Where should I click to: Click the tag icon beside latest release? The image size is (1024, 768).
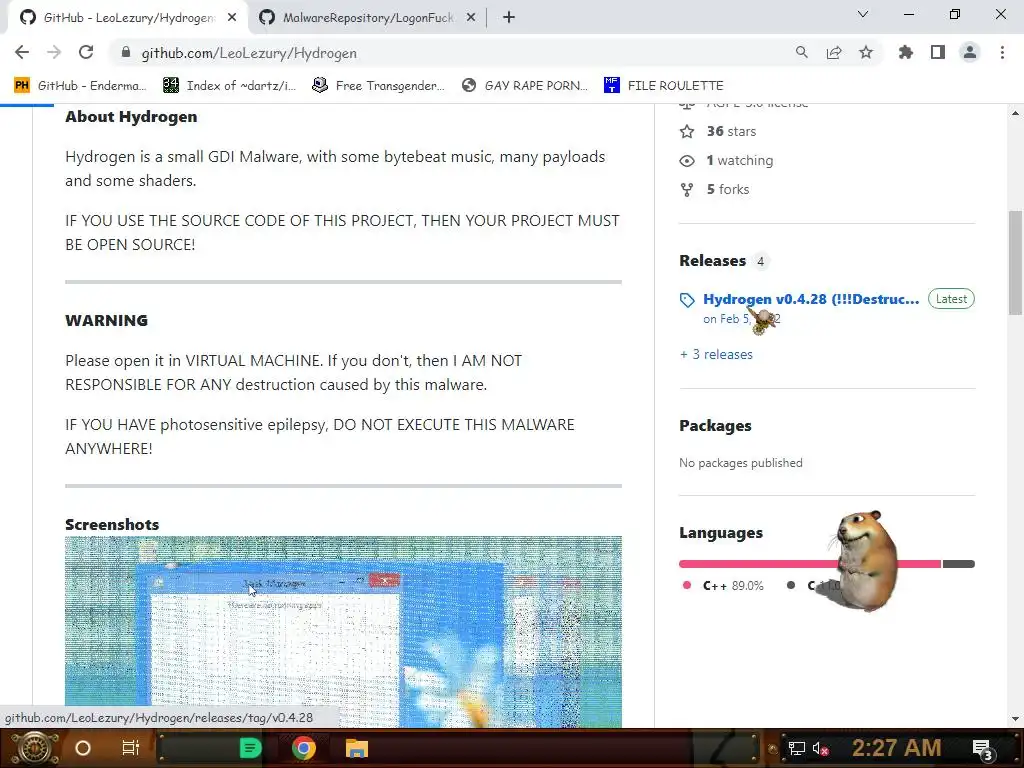coord(687,300)
